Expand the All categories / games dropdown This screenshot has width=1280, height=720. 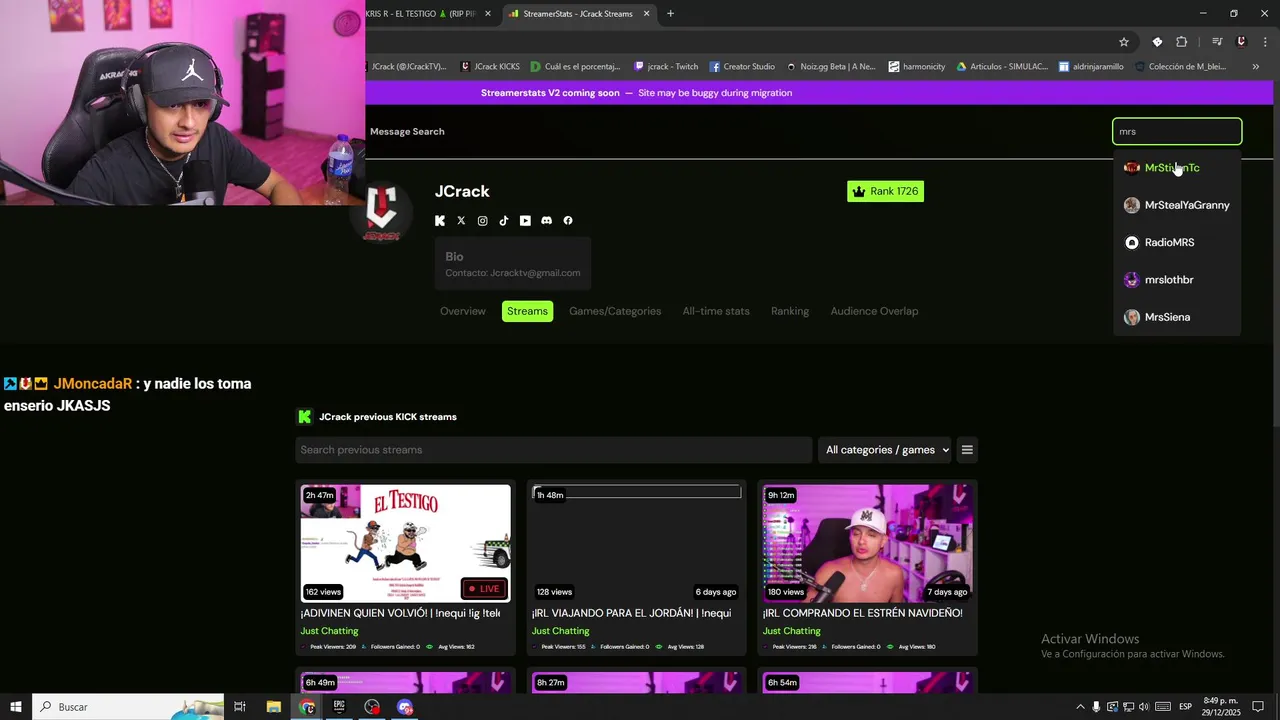pos(887,450)
